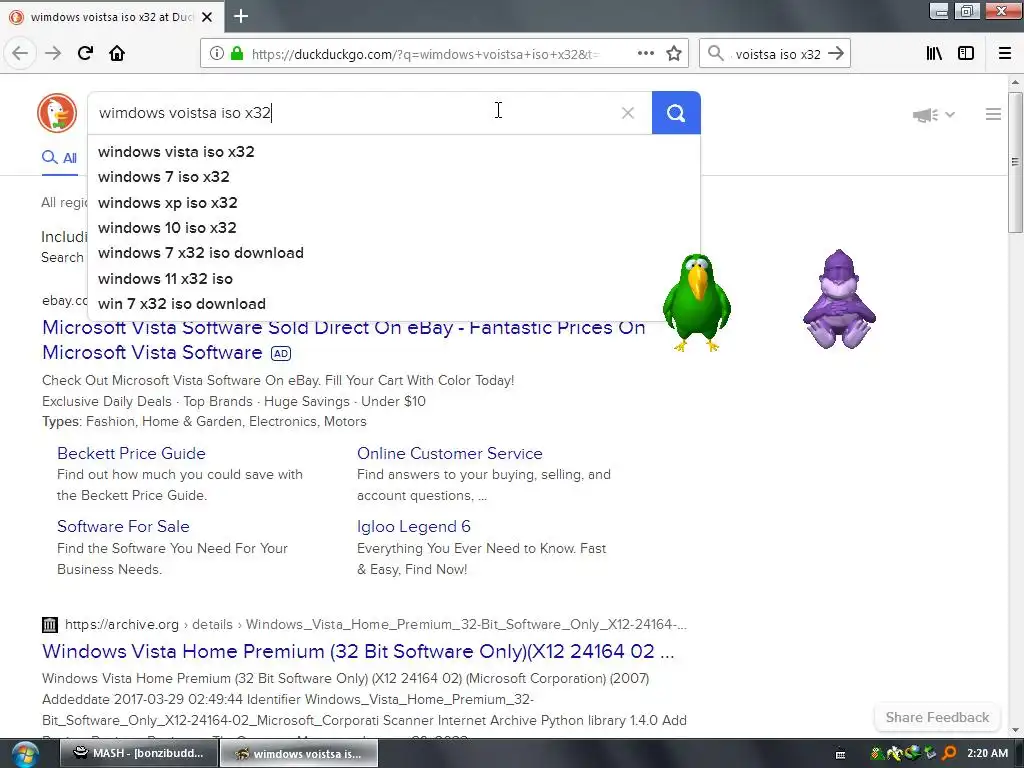This screenshot has width=1024, height=768.
Task: Click the archive.org favicon on the result
Action: click(50, 624)
